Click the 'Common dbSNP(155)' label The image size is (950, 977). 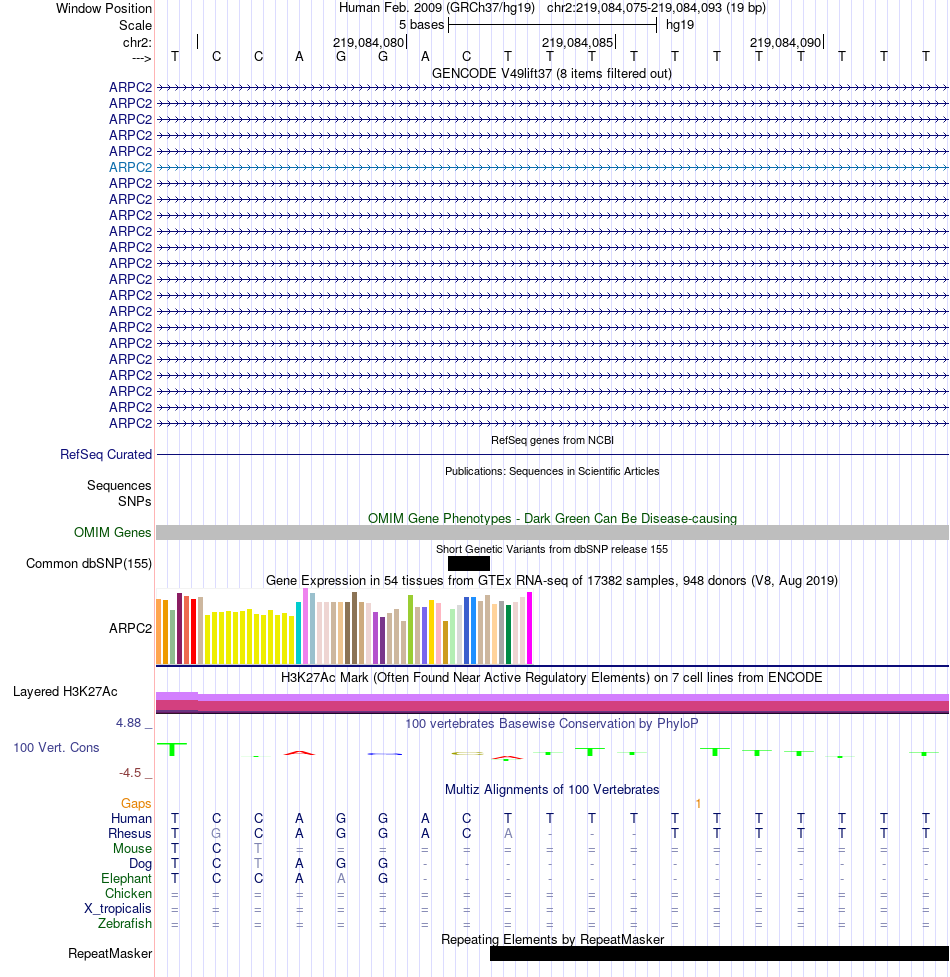coord(88,563)
